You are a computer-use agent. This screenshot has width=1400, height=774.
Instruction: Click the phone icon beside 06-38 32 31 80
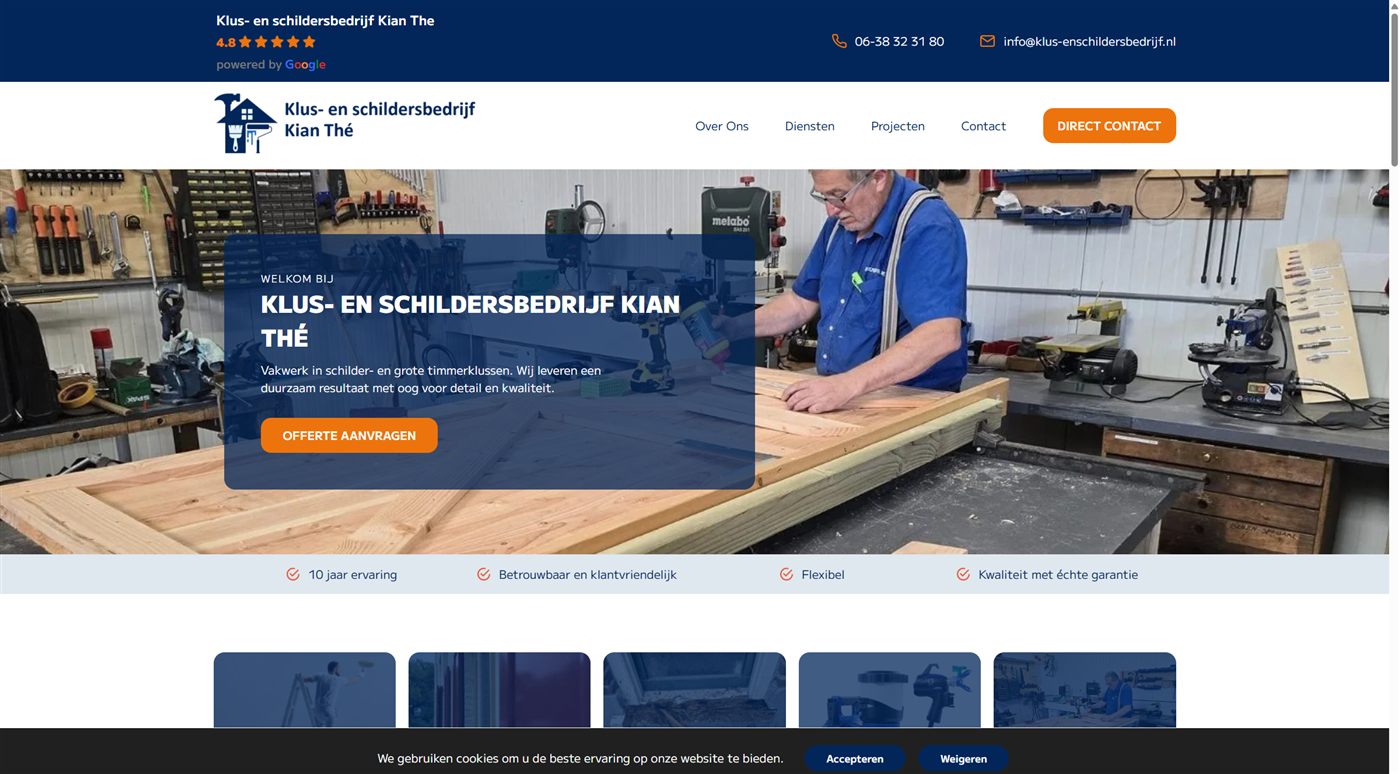coord(839,41)
